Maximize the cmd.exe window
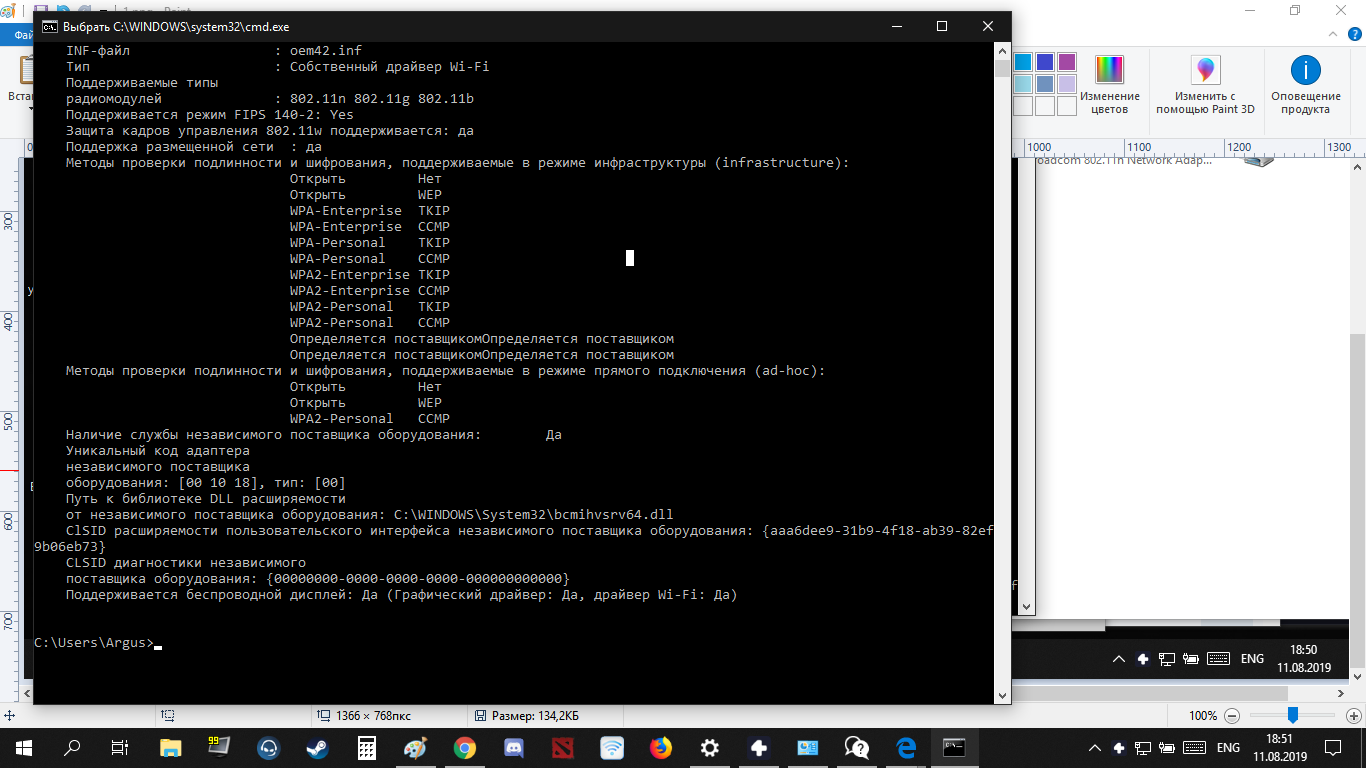The height and width of the screenshot is (768, 1366). (942, 26)
